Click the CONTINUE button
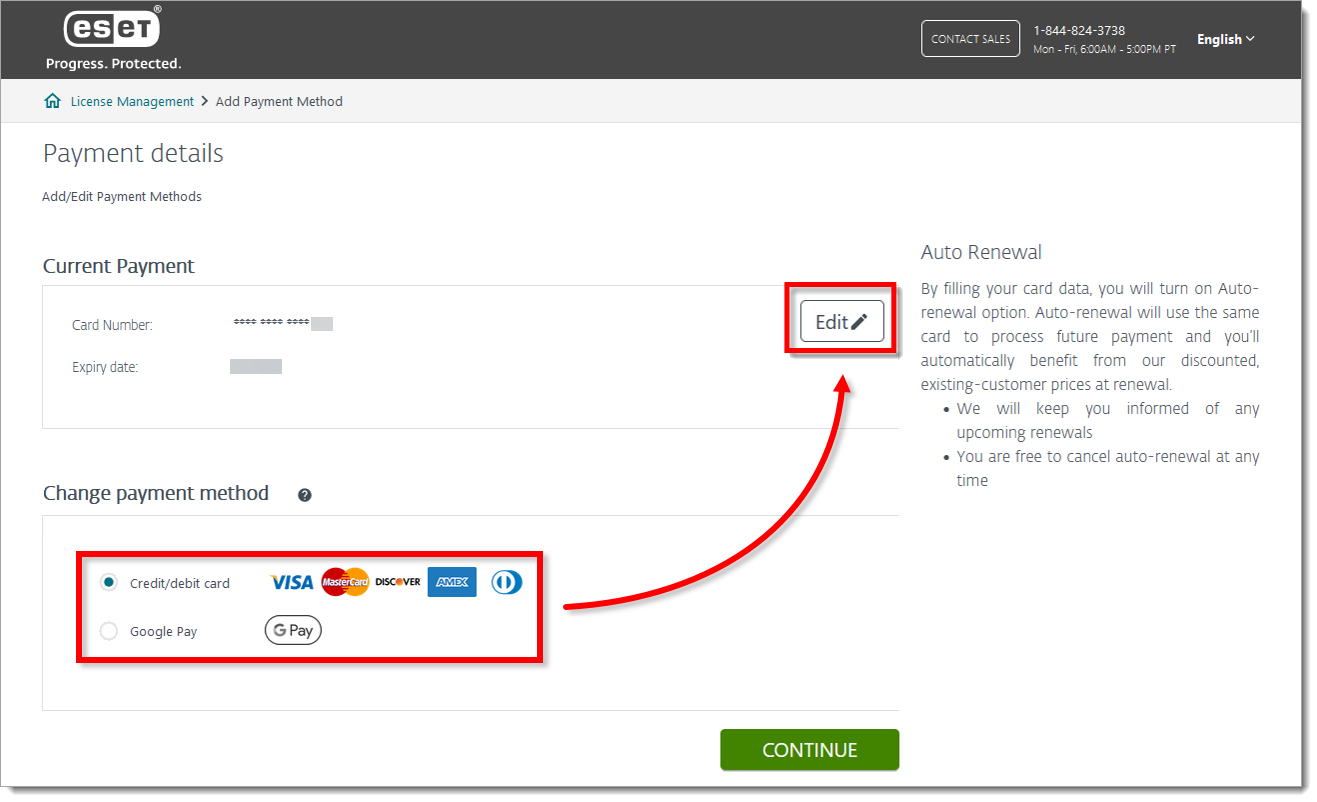Screen dimensions: 1317x802 [809, 749]
